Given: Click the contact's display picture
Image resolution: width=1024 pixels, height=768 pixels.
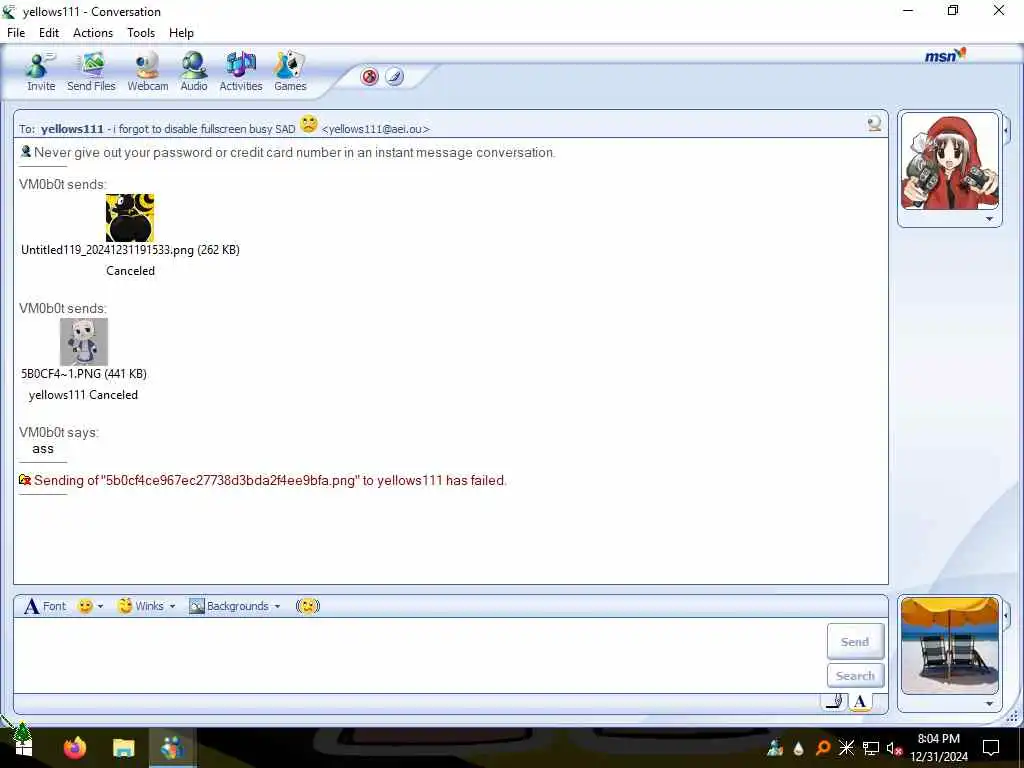Looking at the screenshot, I should [950, 161].
